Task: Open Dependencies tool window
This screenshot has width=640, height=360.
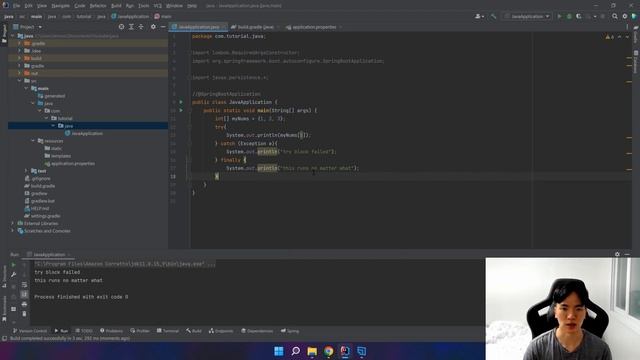Action: (x=257, y=331)
